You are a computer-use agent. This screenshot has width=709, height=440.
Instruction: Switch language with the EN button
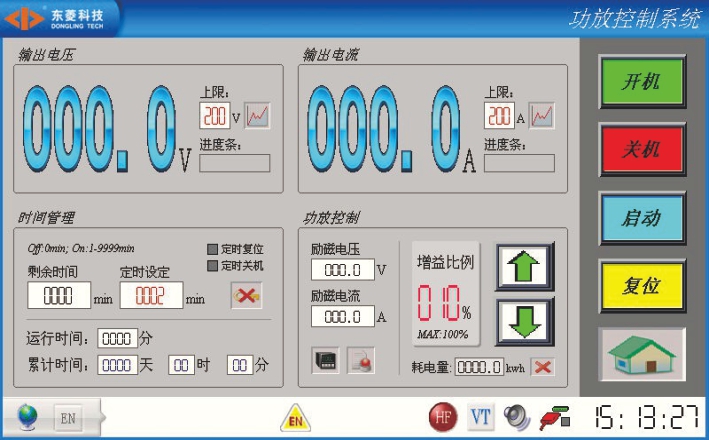68,416
